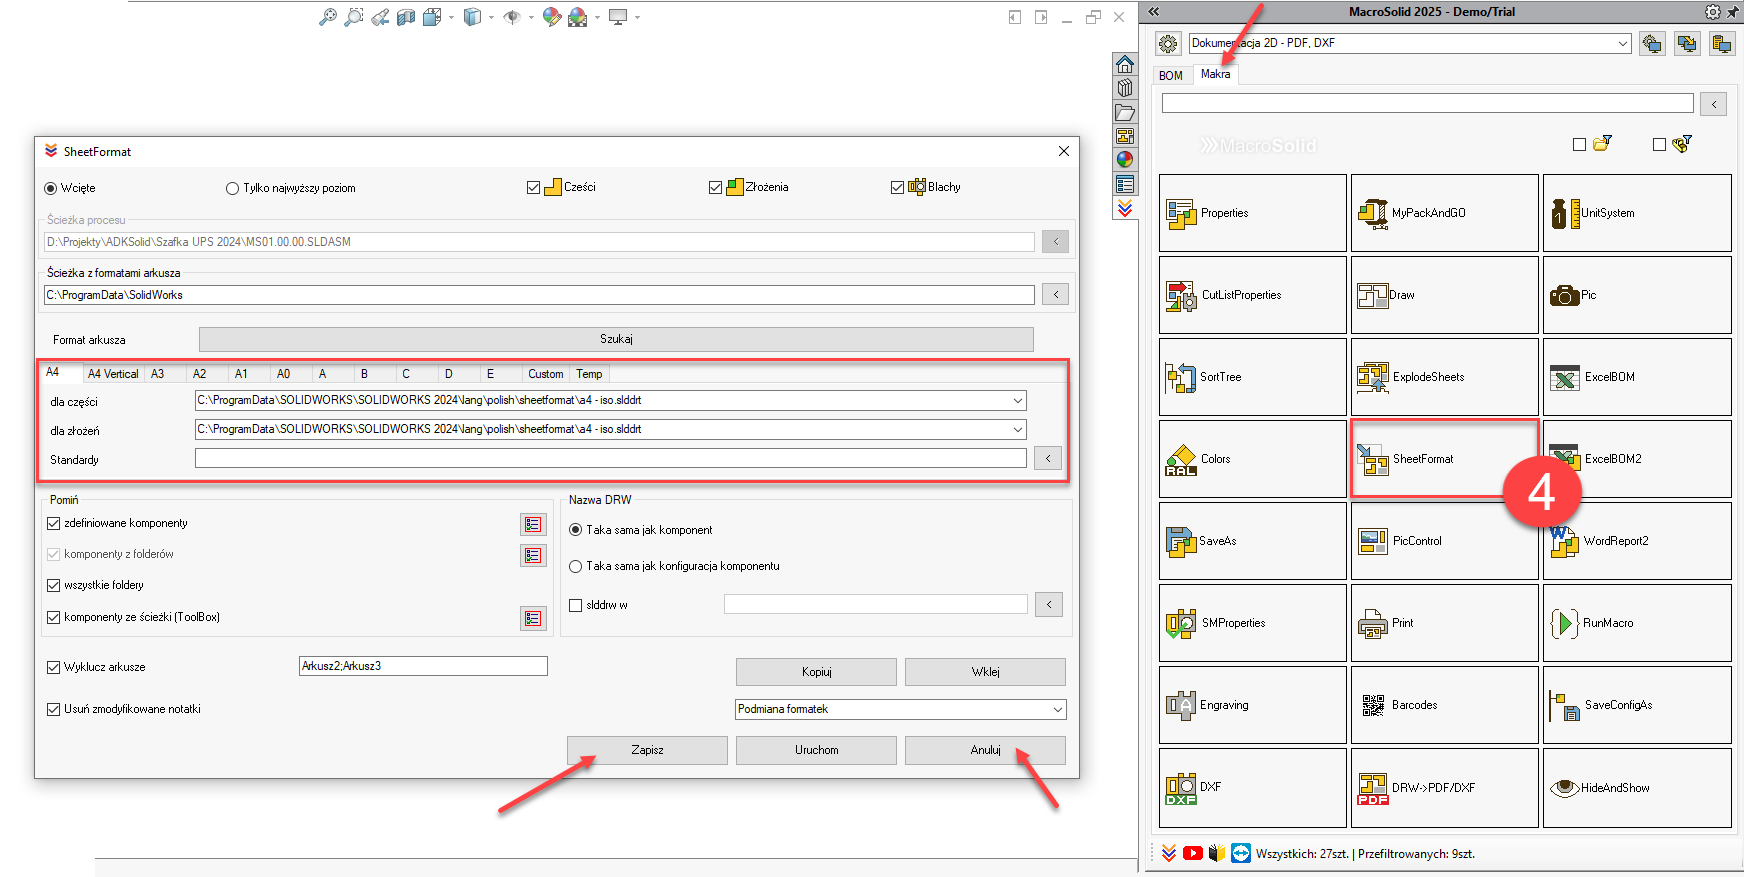The width and height of the screenshot is (1744, 877).
Task: Click the Wklej button
Action: pos(985,672)
